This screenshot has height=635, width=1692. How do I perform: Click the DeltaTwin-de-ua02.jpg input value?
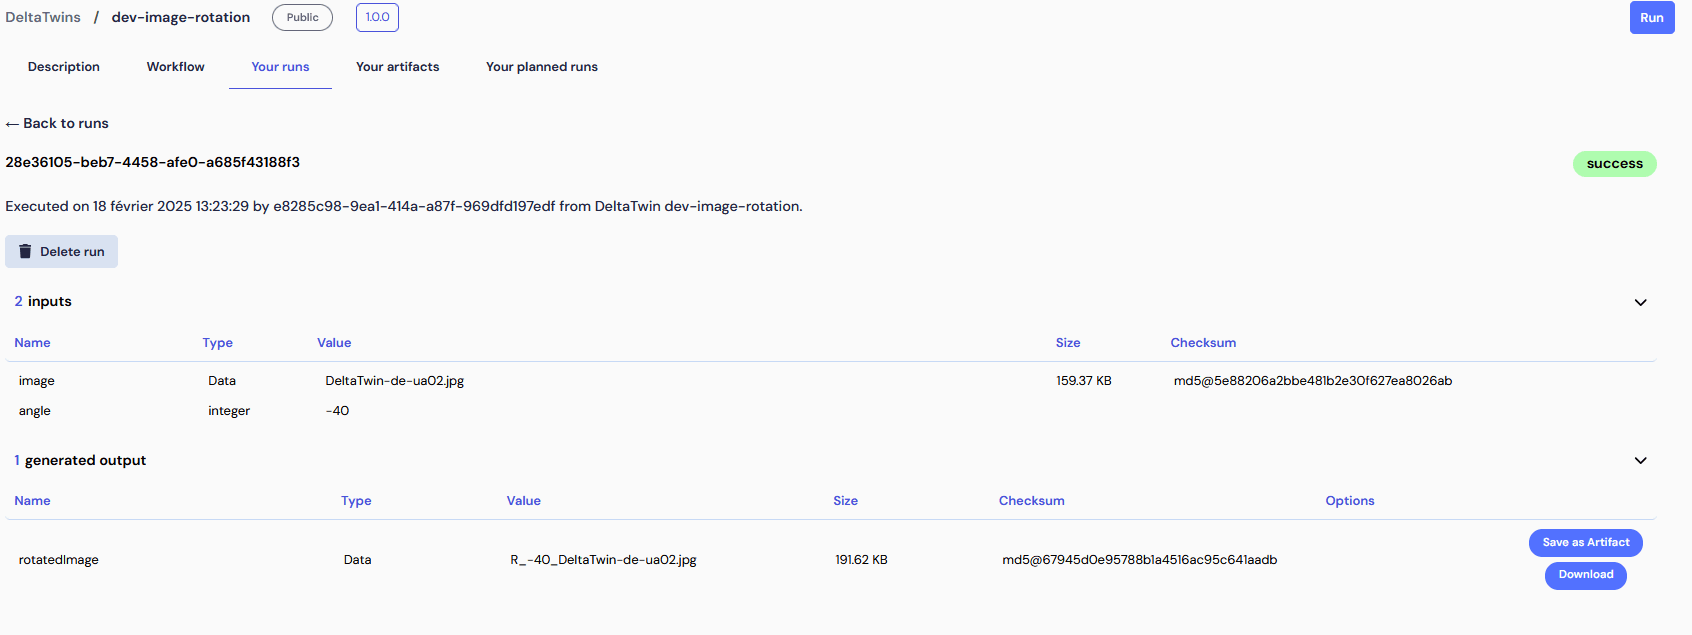(394, 381)
